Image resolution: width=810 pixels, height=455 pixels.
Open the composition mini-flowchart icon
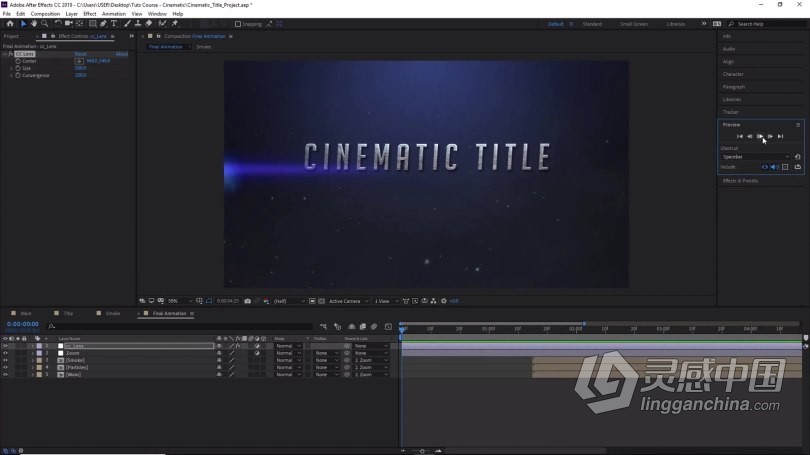(x=323, y=326)
